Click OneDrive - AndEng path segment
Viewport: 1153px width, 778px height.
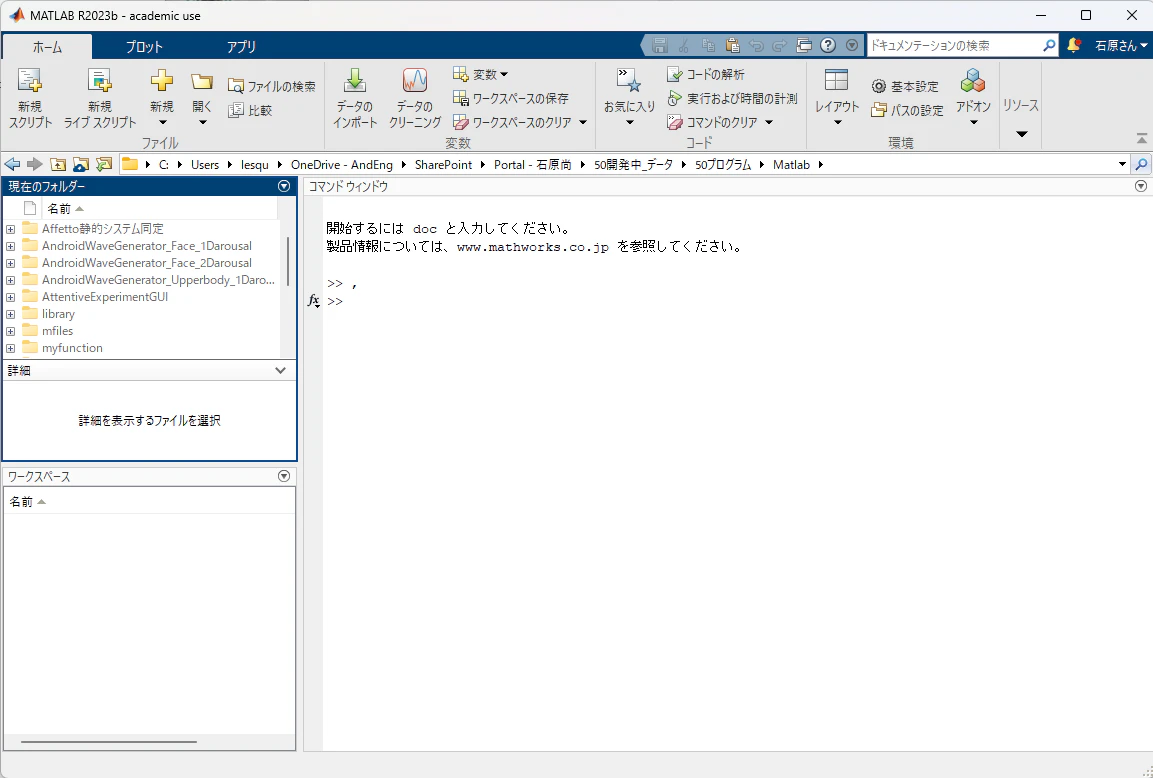[342, 165]
